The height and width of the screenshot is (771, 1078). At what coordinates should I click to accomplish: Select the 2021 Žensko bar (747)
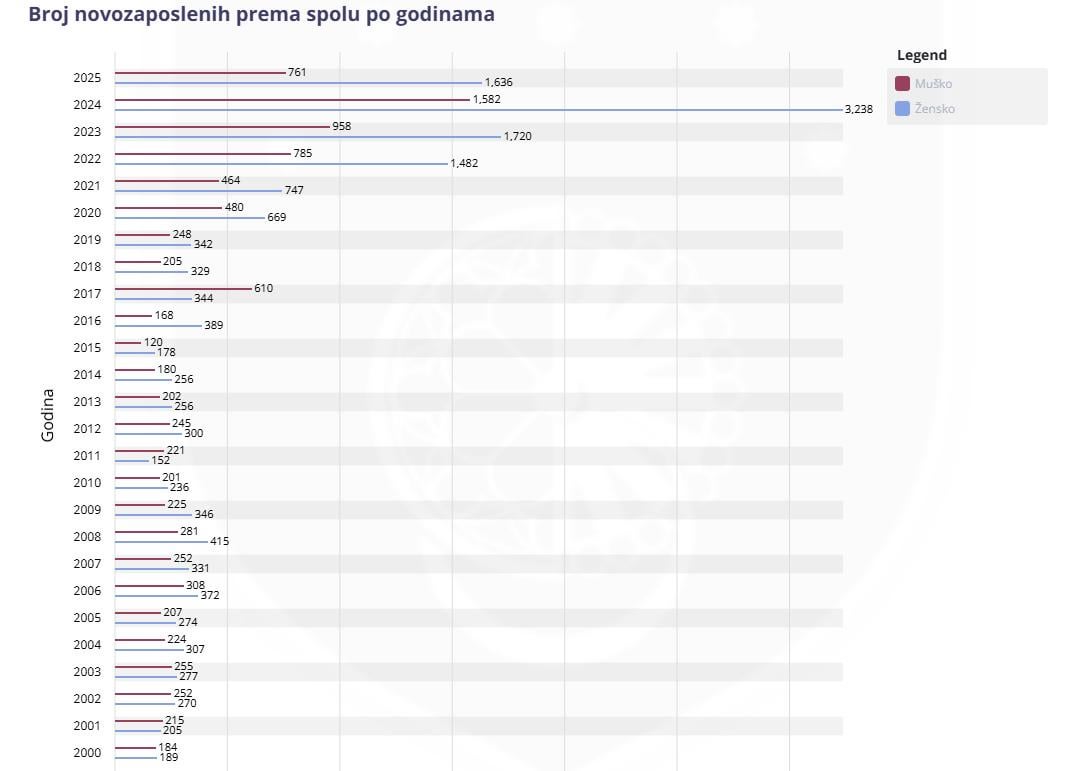click(199, 191)
